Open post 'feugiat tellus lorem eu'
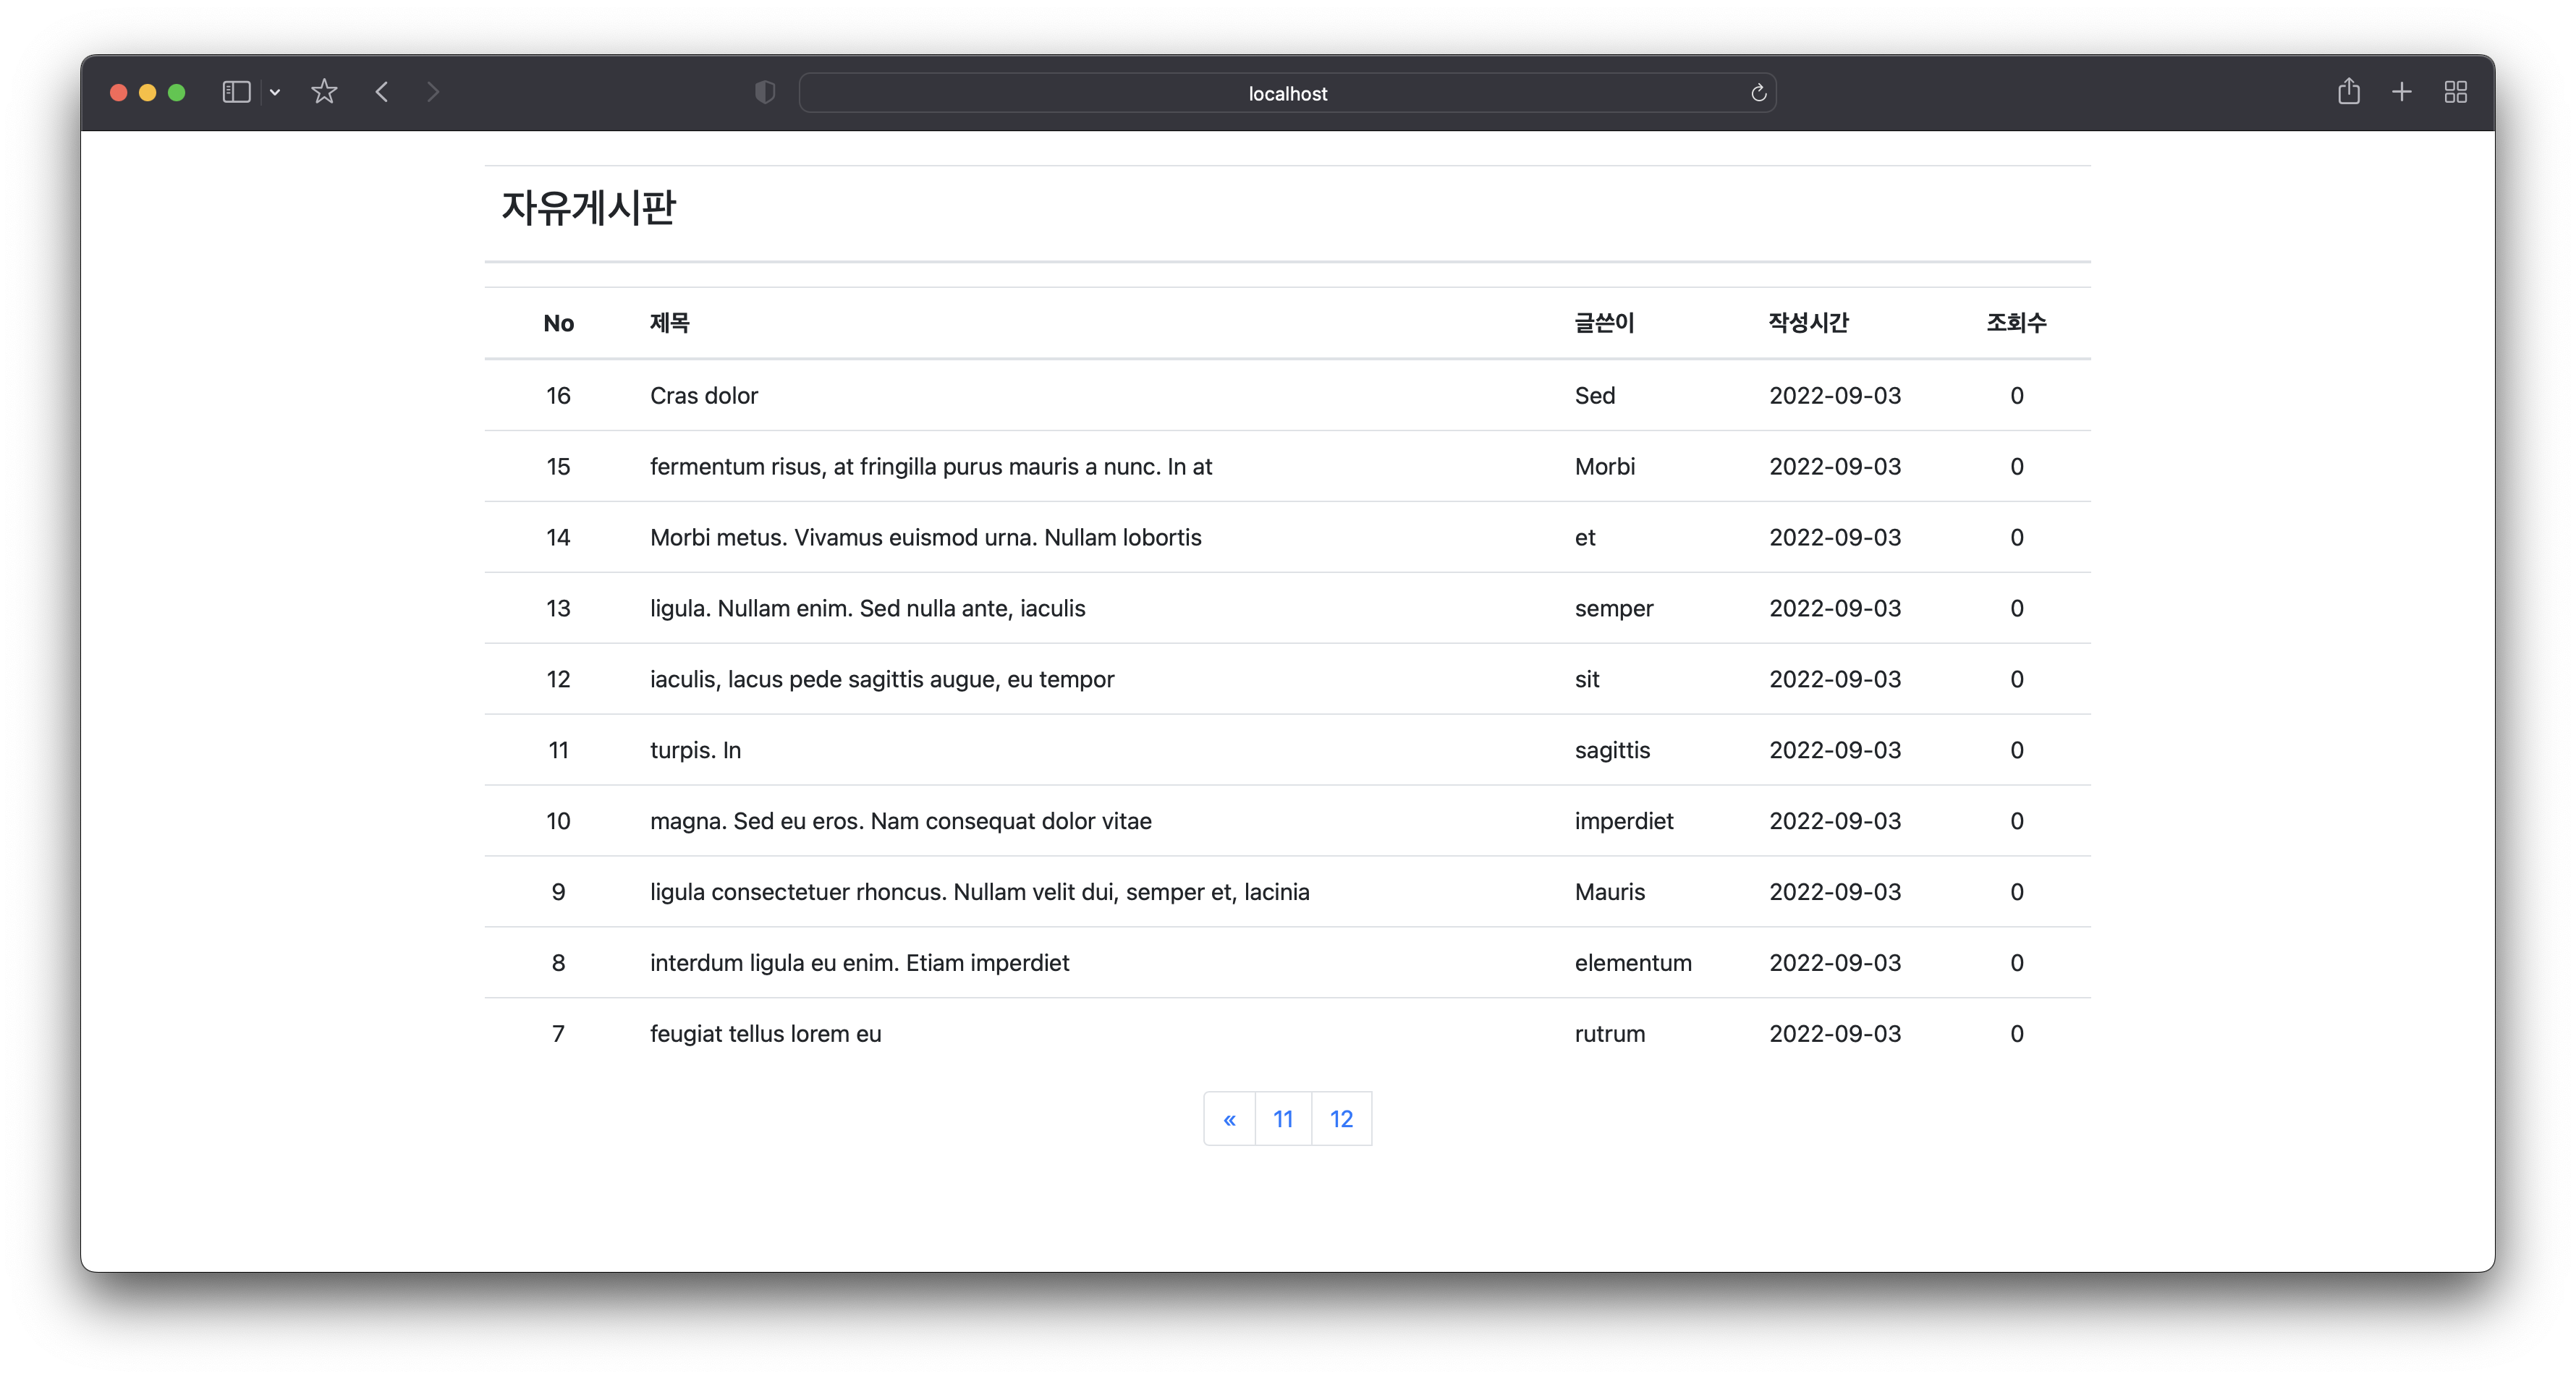The height and width of the screenshot is (1379, 2576). pyautogui.click(x=766, y=1034)
